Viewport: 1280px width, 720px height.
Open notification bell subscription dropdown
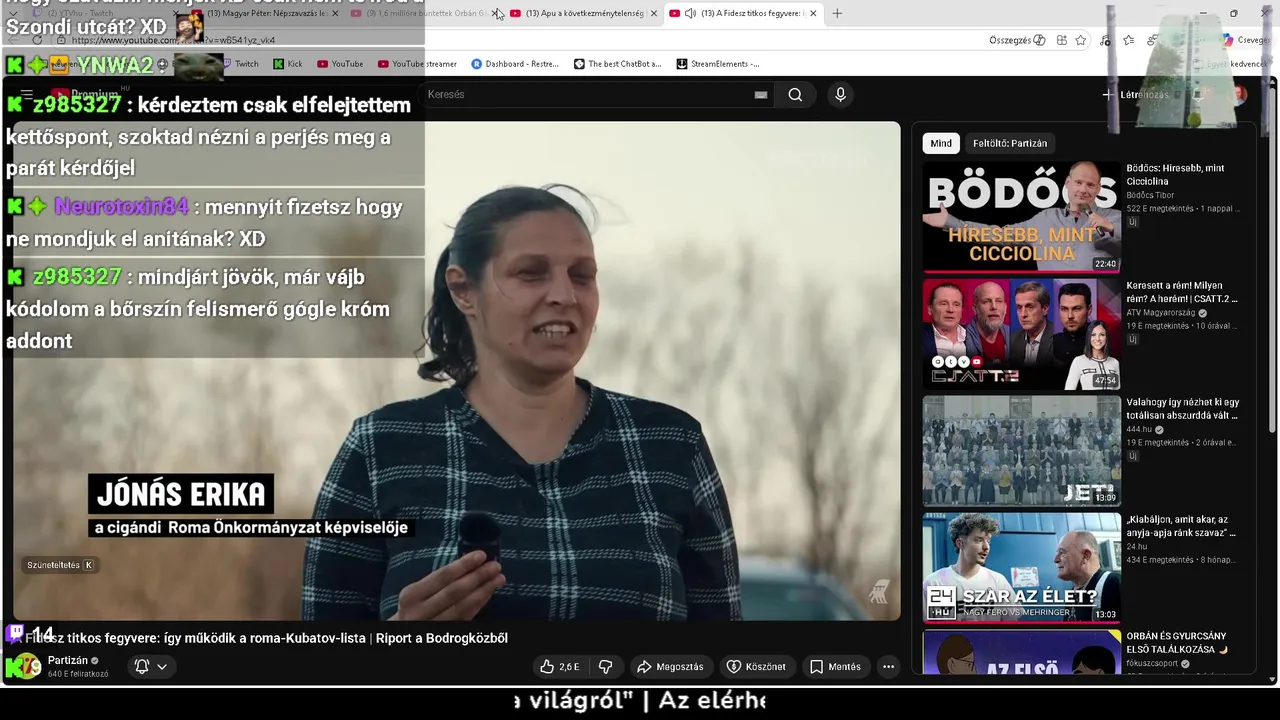(150, 666)
